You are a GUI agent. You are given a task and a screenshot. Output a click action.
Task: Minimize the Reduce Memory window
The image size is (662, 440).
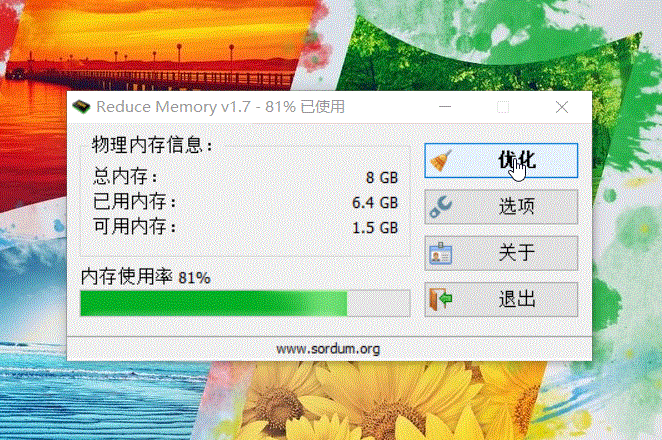pos(445,107)
